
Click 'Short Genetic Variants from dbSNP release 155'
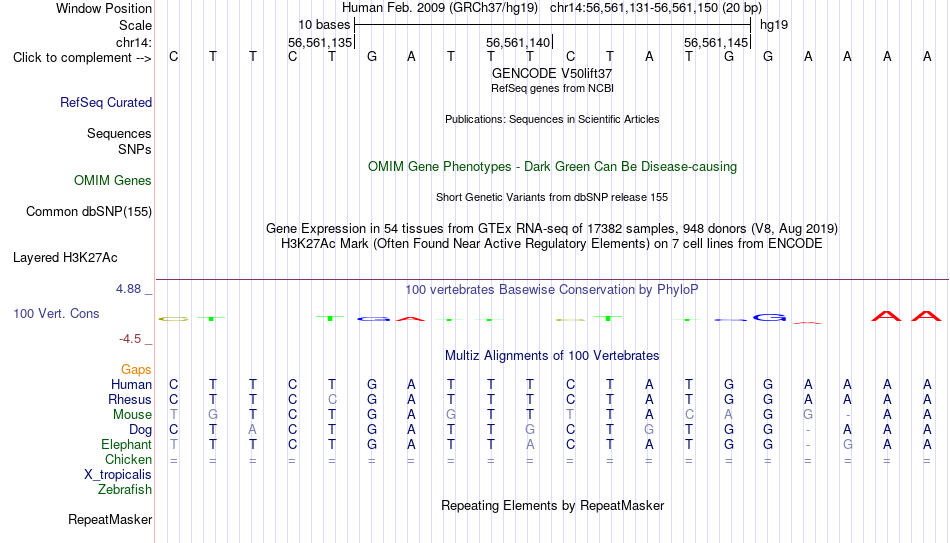pos(552,198)
